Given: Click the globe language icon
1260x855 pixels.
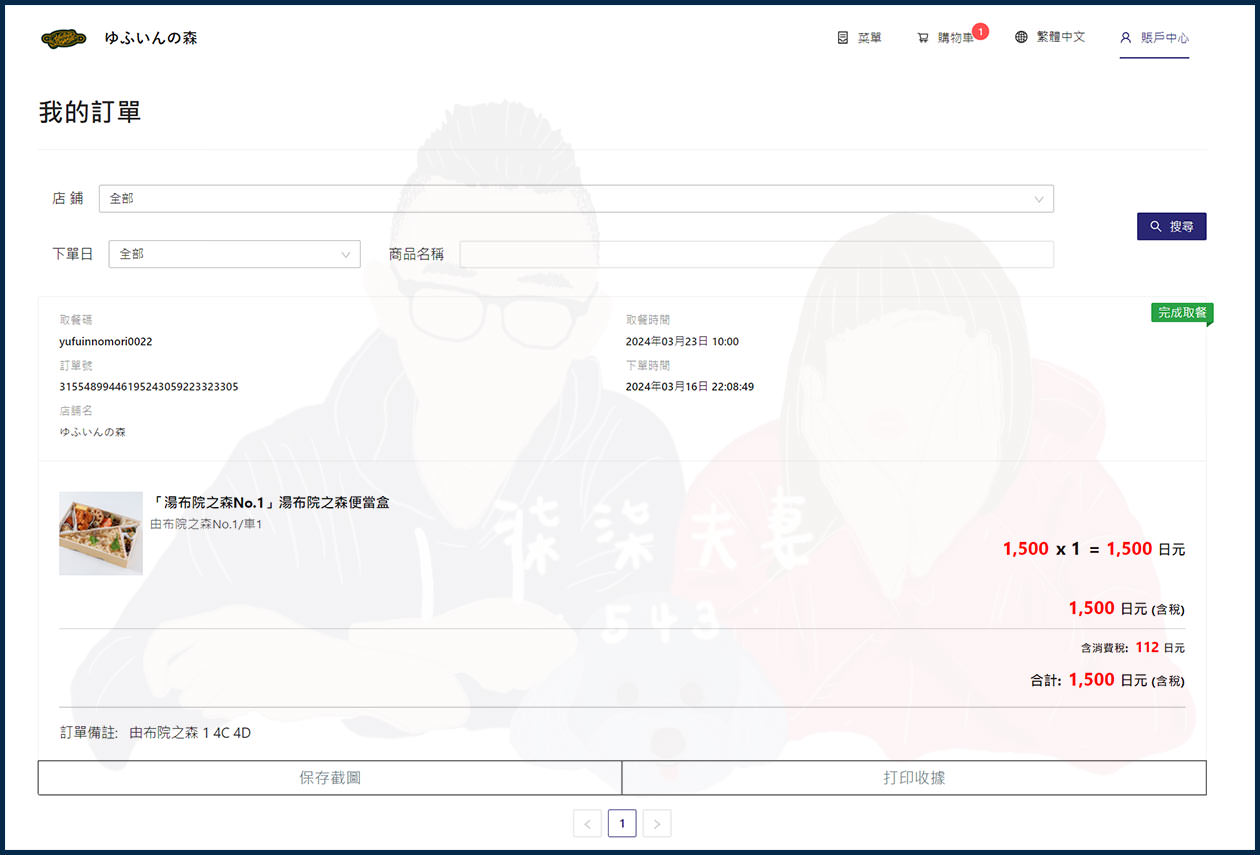Looking at the screenshot, I should pyautogui.click(x=1020, y=37).
